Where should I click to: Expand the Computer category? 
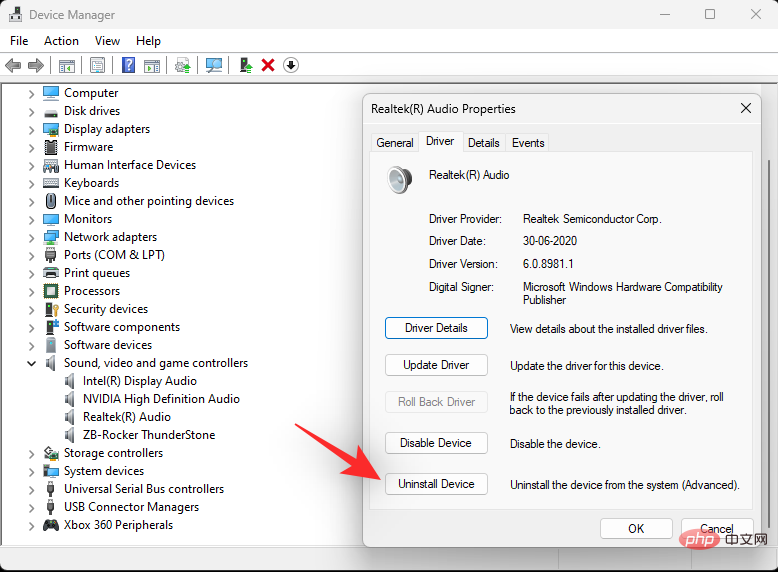tap(31, 94)
